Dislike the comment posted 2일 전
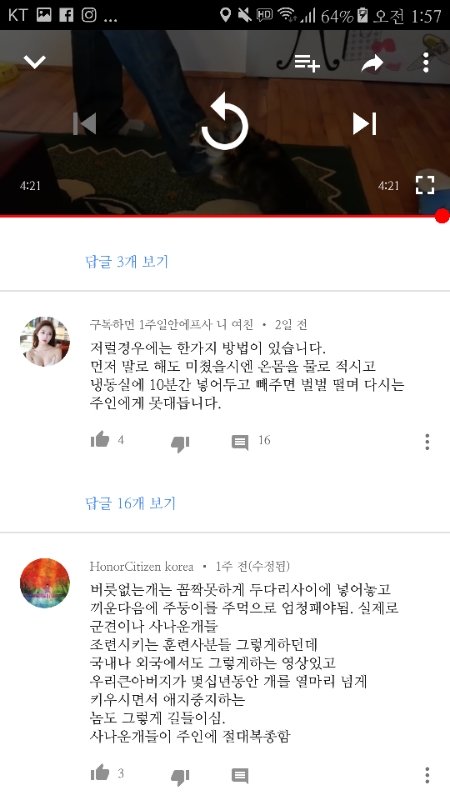This screenshot has width=450, height=800. pos(180,443)
